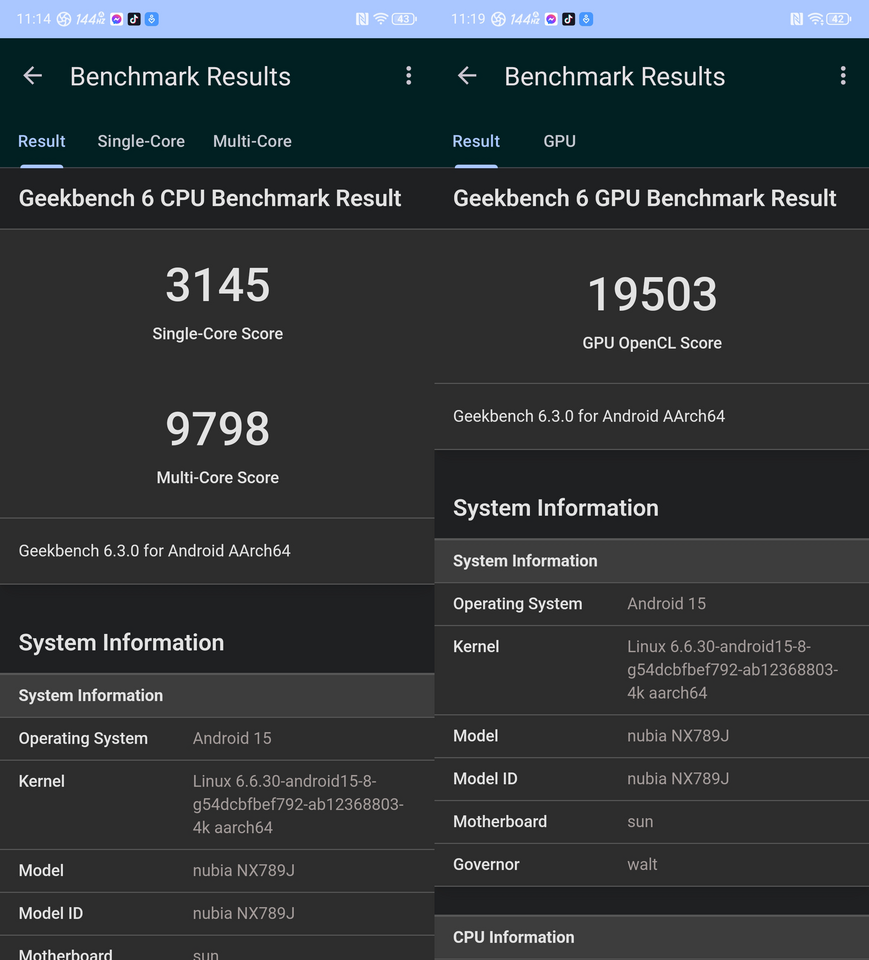Tap Single-Core Score label
This screenshot has height=960, width=869.
tap(217, 334)
